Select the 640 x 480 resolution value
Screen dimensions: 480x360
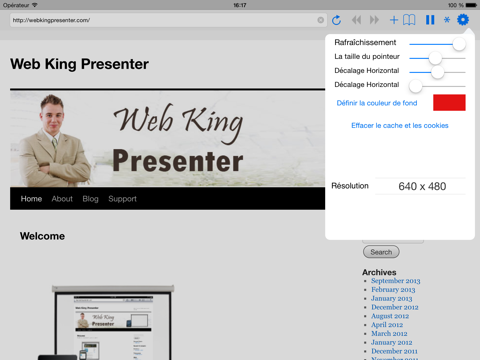[x=422, y=186]
